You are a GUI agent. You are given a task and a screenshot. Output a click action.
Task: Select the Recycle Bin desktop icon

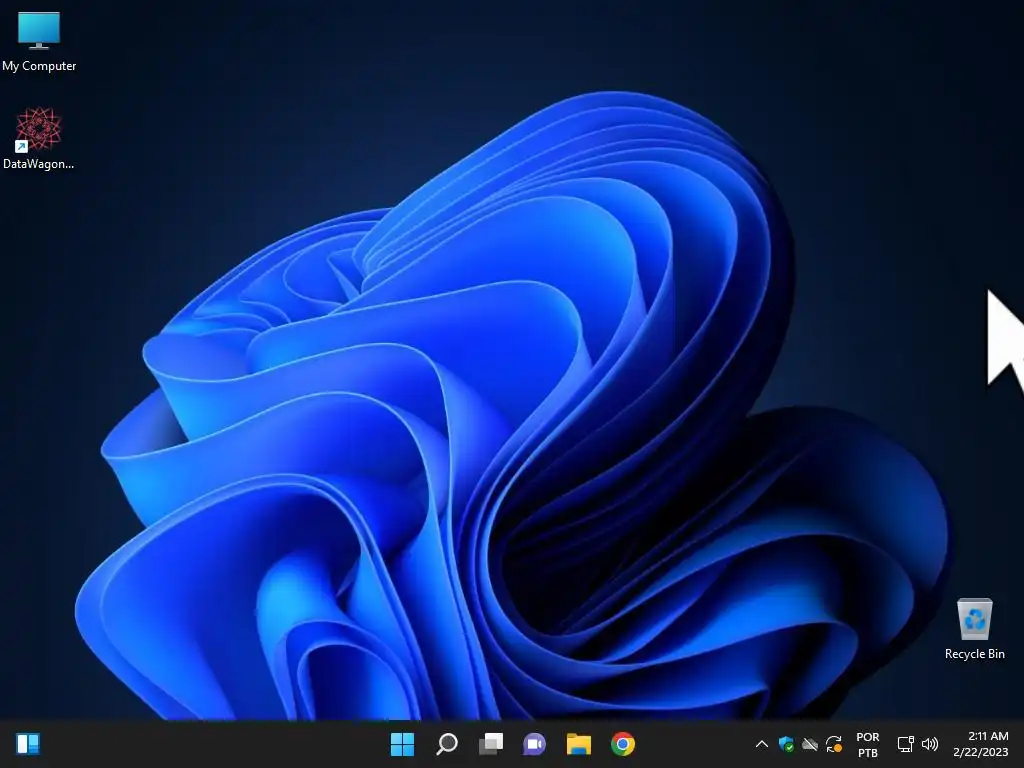pos(974,629)
